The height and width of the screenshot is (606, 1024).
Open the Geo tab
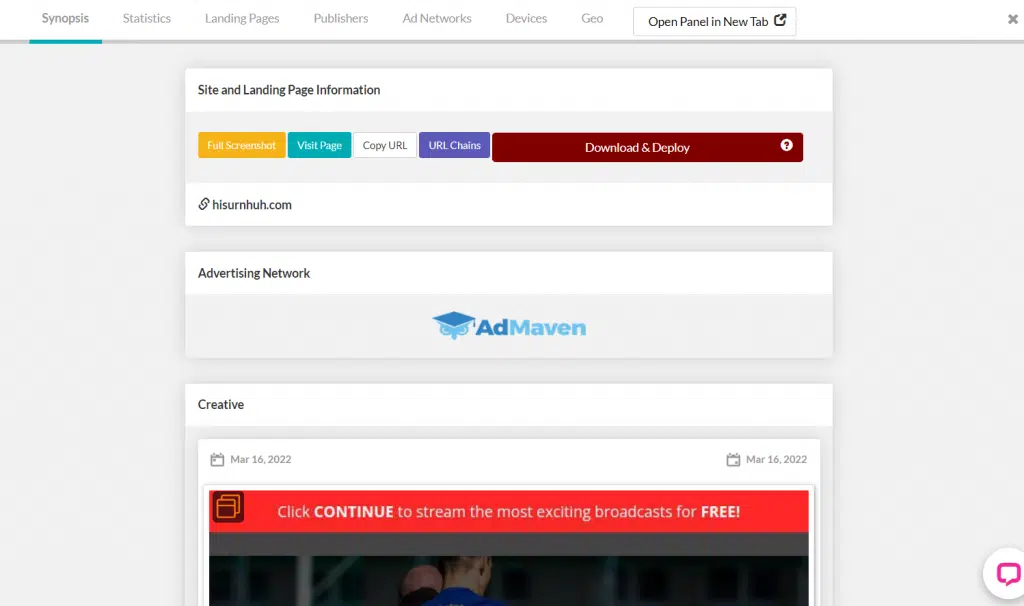pyautogui.click(x=592, y=19)
